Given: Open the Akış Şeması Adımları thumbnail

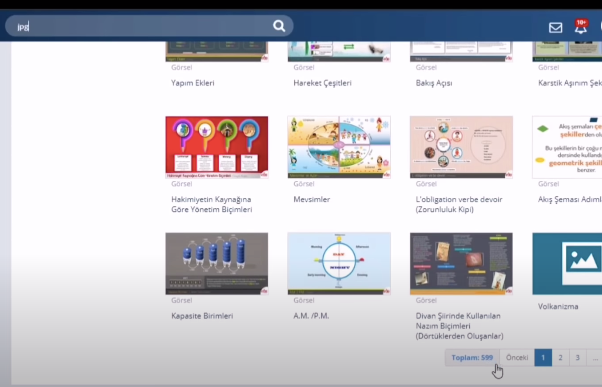Looking at the screenshot, I should point(567,147).
